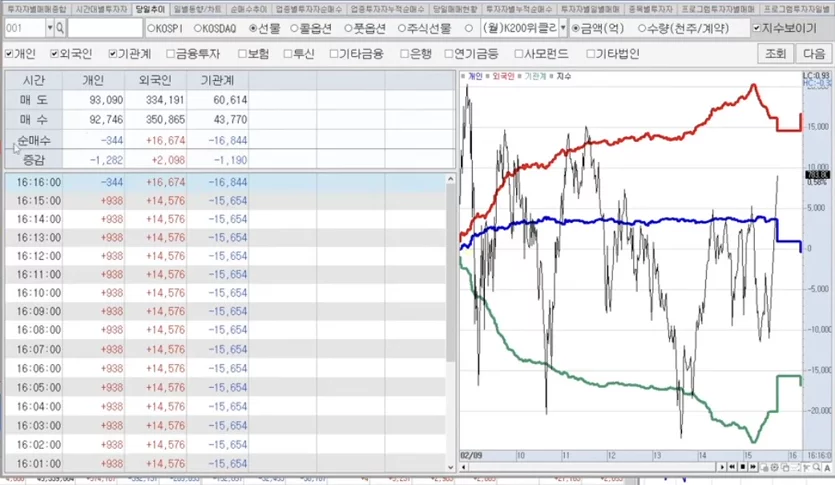The width and height of the screenshot is (835, 485).
Task: Check the 보험 checkbox
Action: 242,53
